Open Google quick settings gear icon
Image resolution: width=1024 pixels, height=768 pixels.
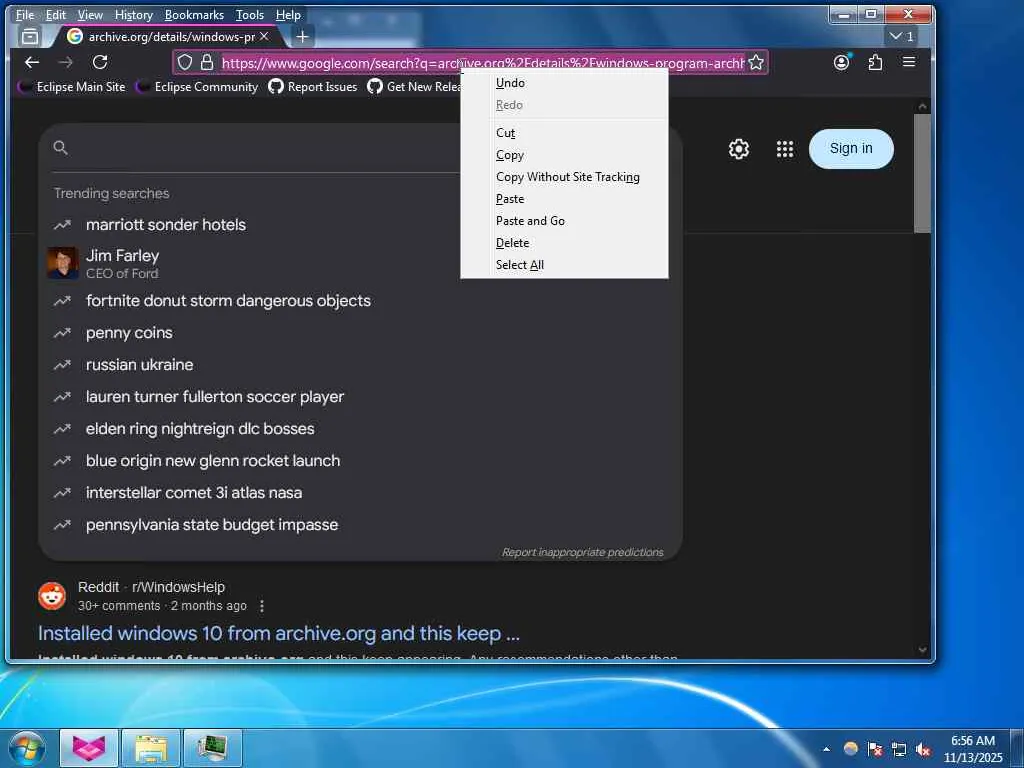coord(739,149)
